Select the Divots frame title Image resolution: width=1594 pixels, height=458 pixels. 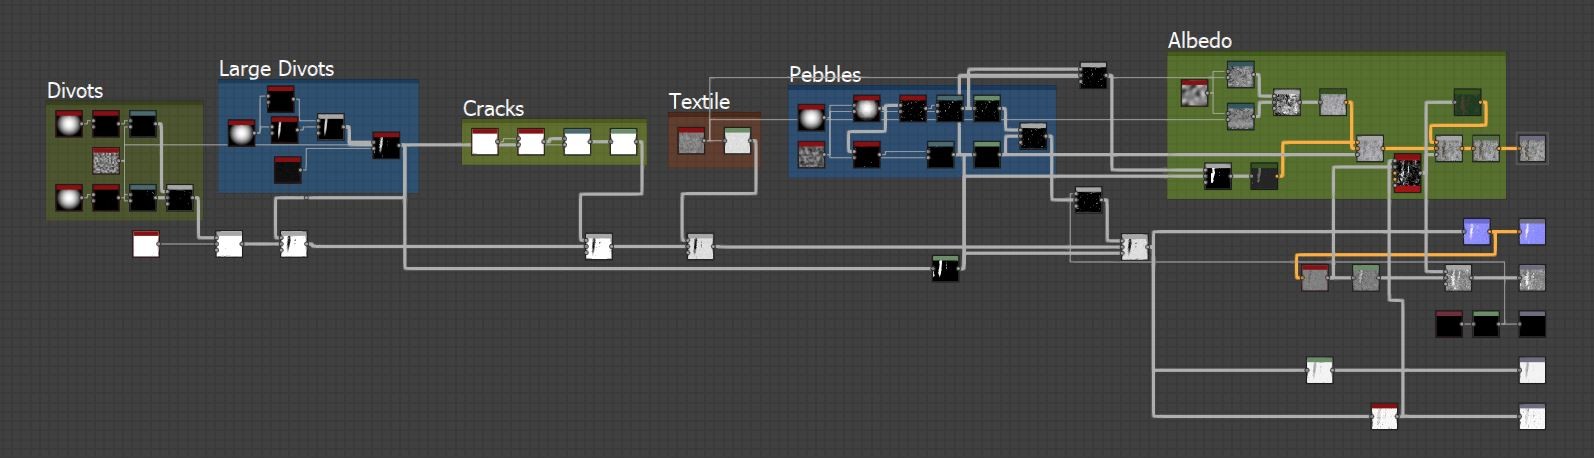(x=75, y=90)
